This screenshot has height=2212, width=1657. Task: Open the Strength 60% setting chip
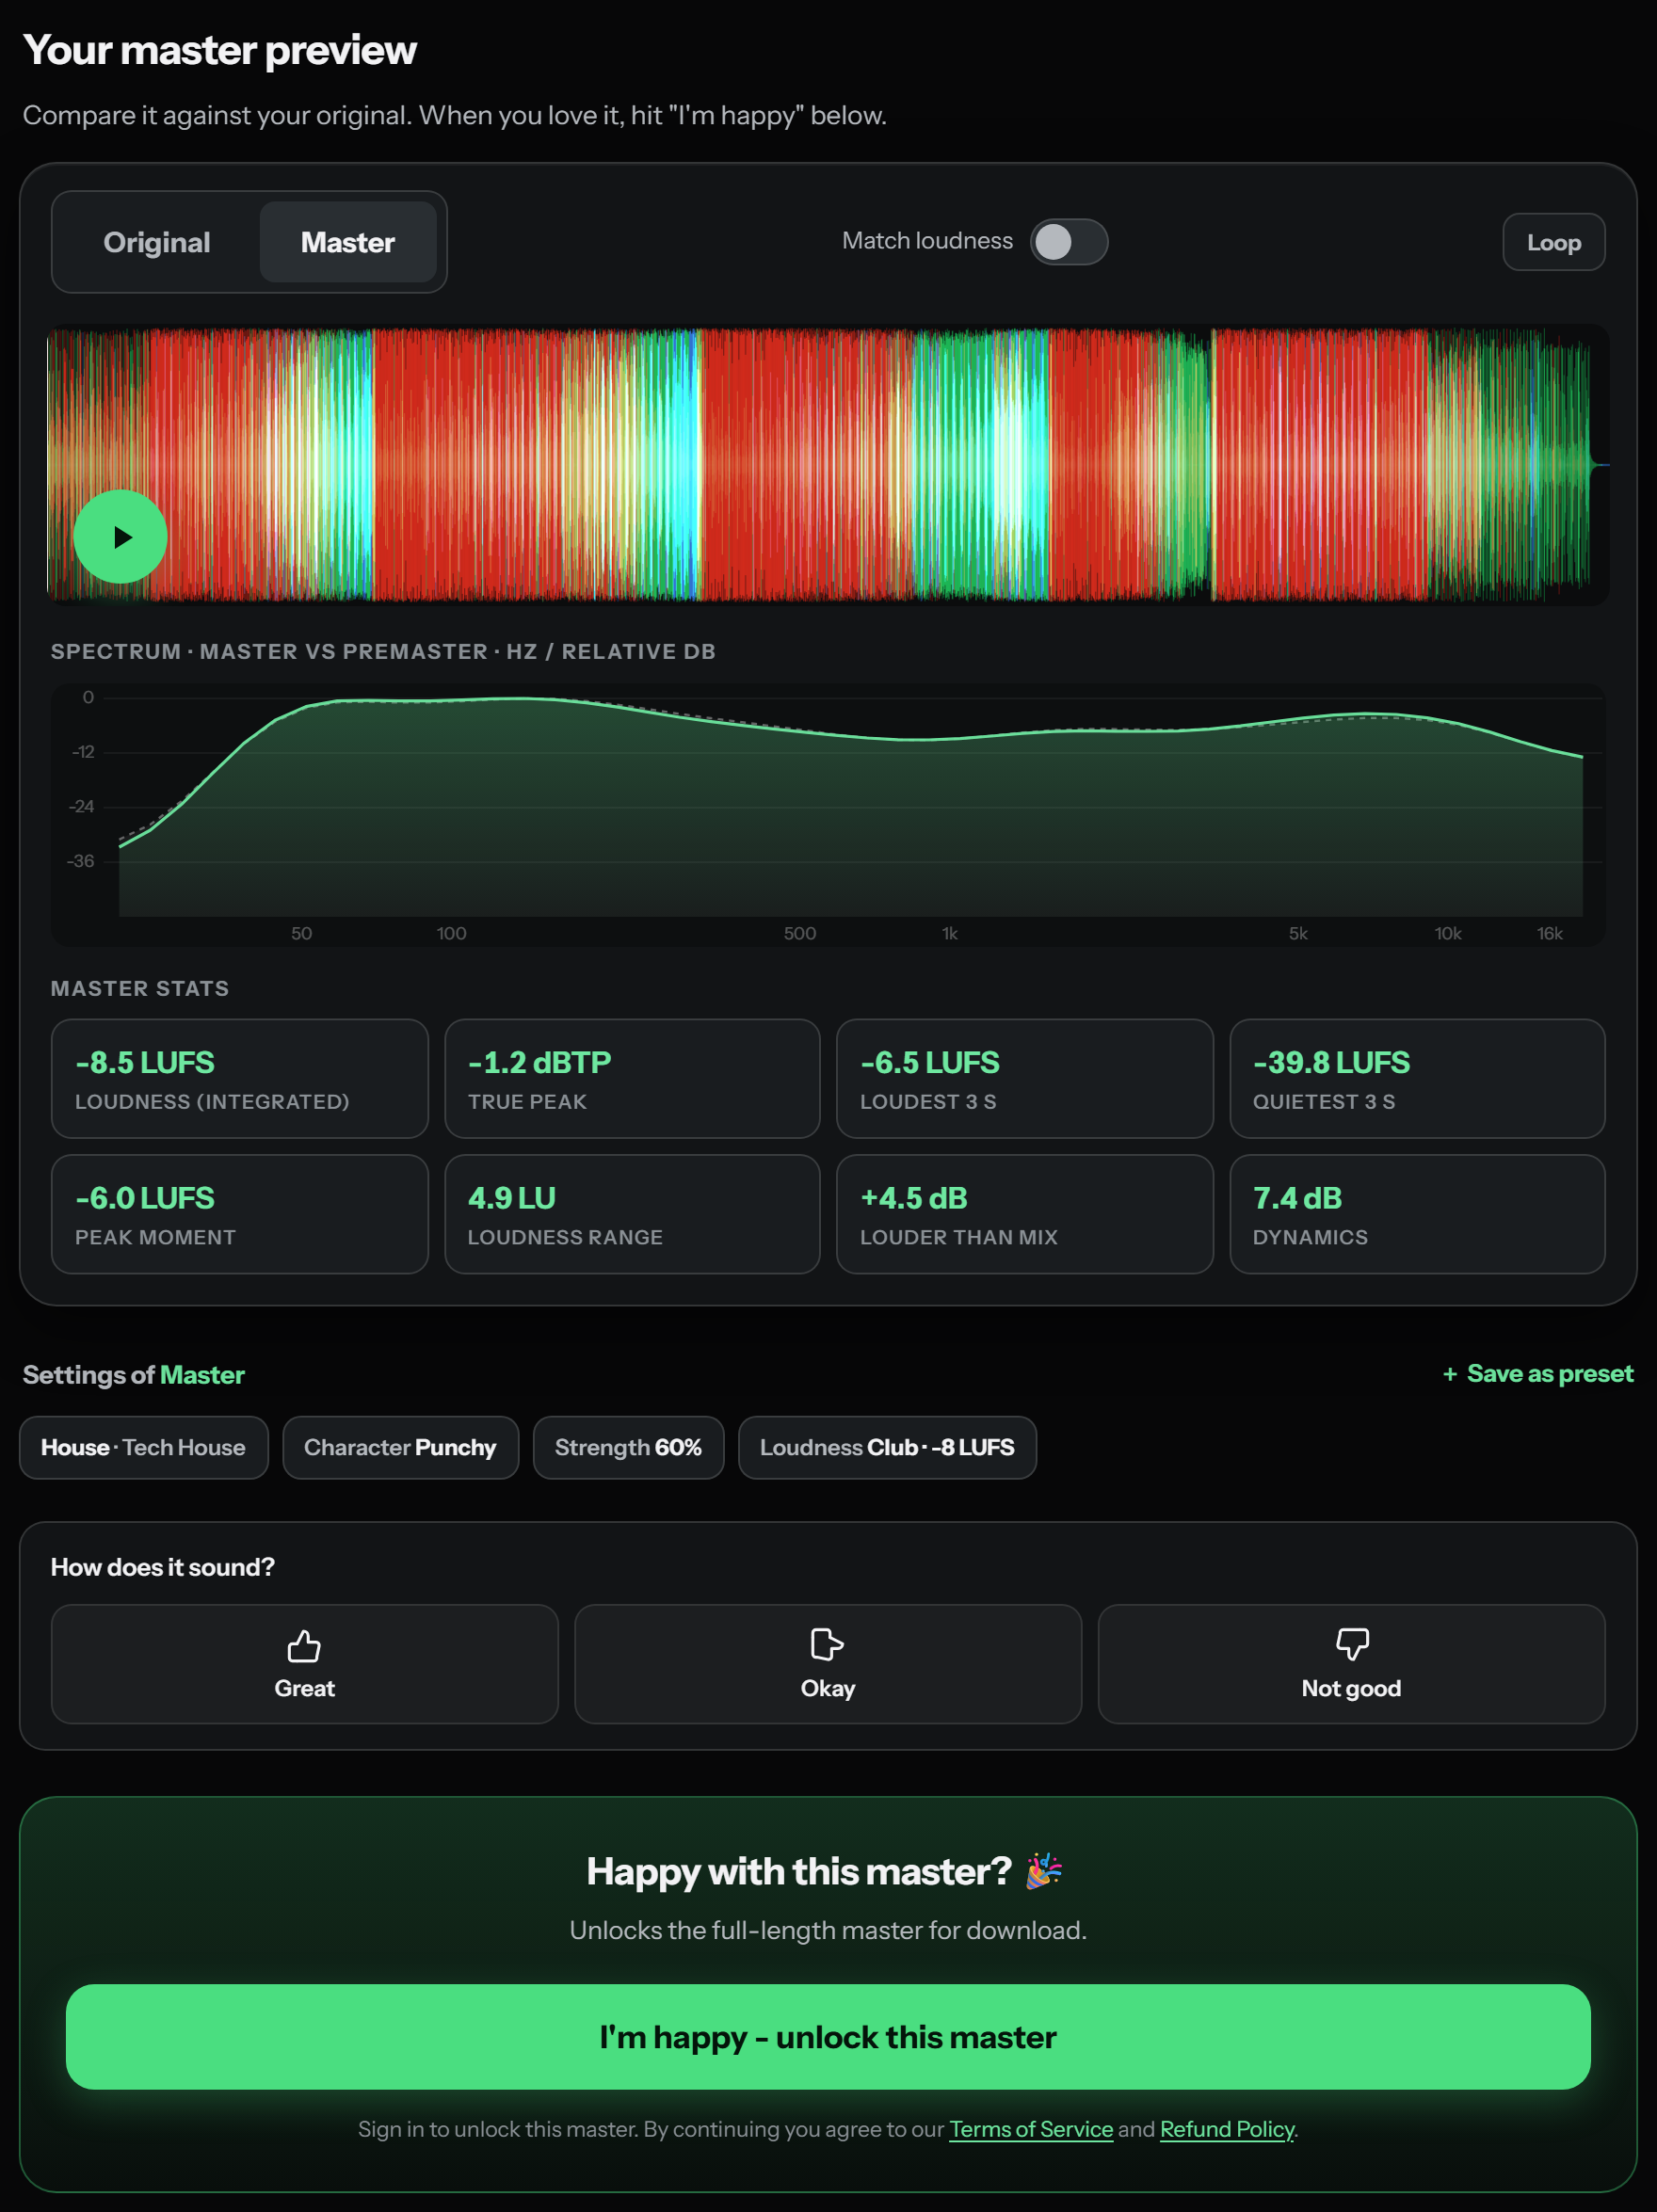628,1447
